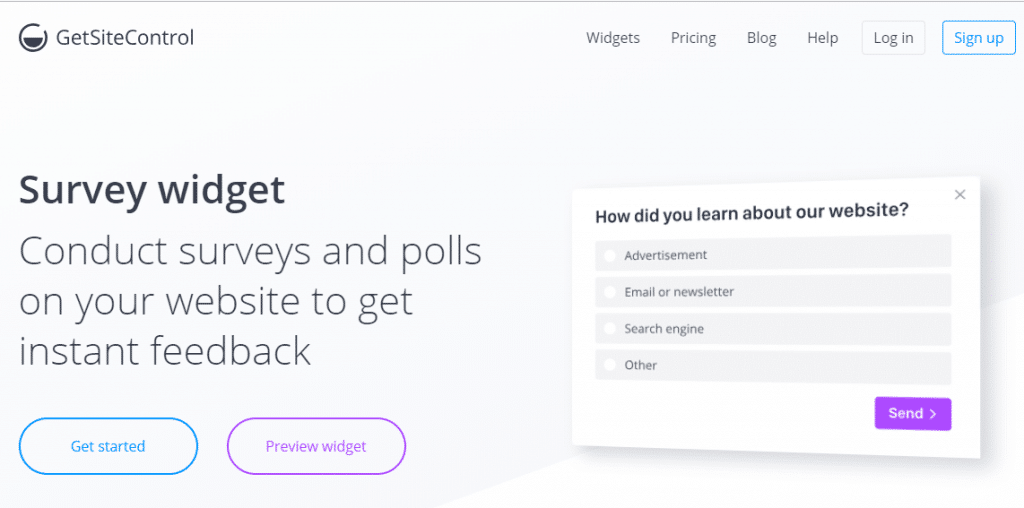Open the Widgets menu item

coord(613,38)
